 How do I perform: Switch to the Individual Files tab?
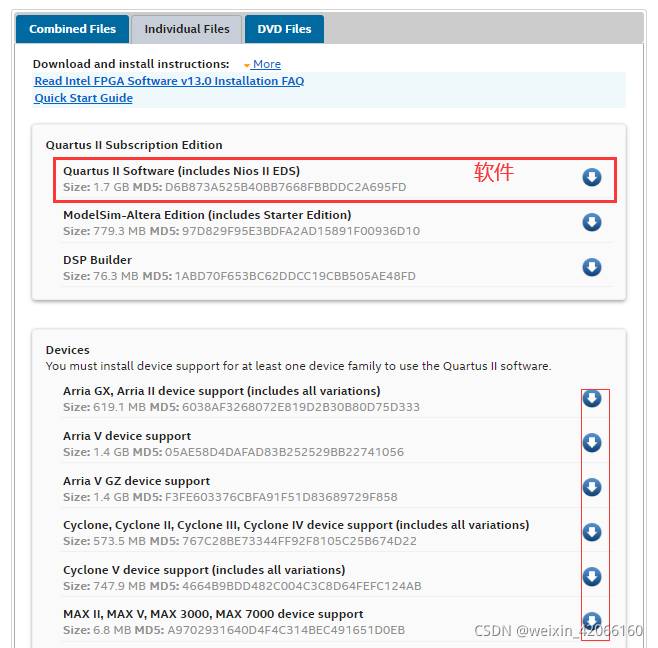coord(186,29)
